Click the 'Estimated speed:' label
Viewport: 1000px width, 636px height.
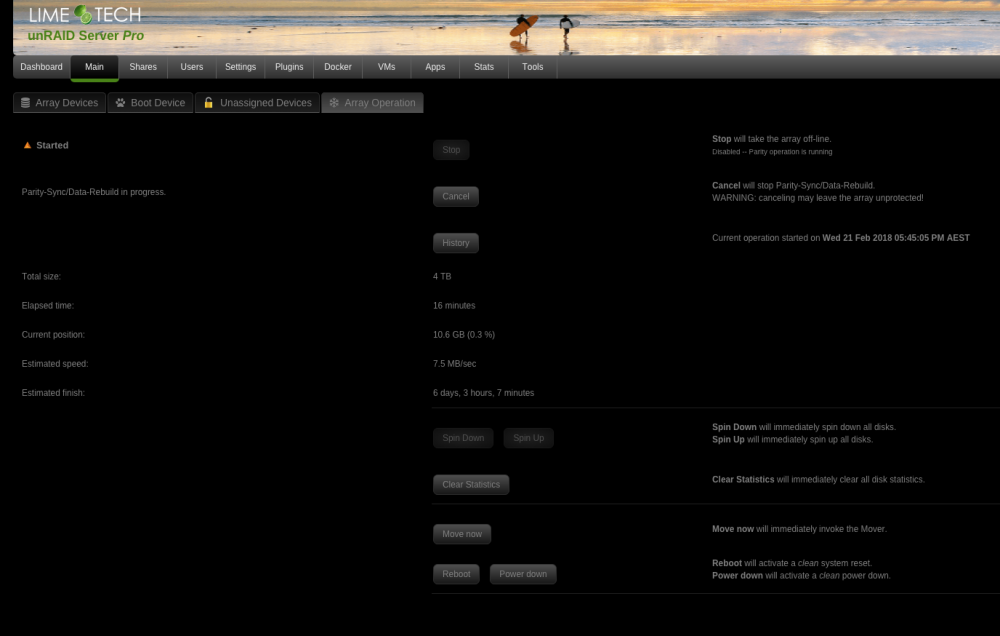pos(55,364)
